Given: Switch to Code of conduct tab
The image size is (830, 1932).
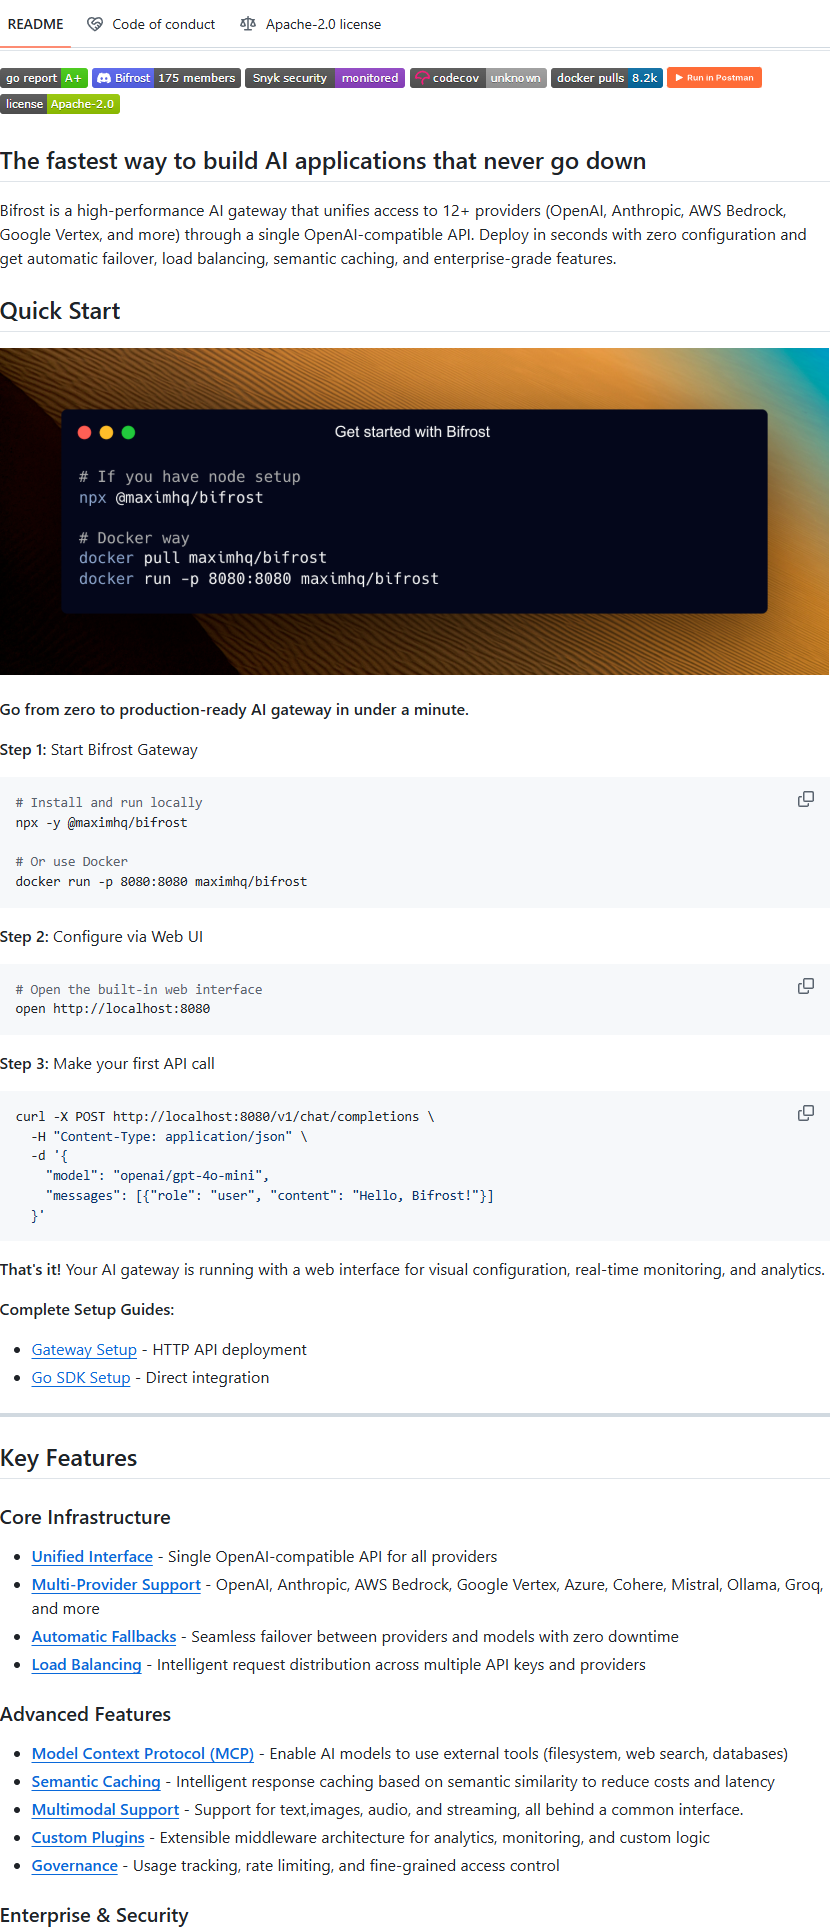Looking at the screenshot, I should coord(151,24).
